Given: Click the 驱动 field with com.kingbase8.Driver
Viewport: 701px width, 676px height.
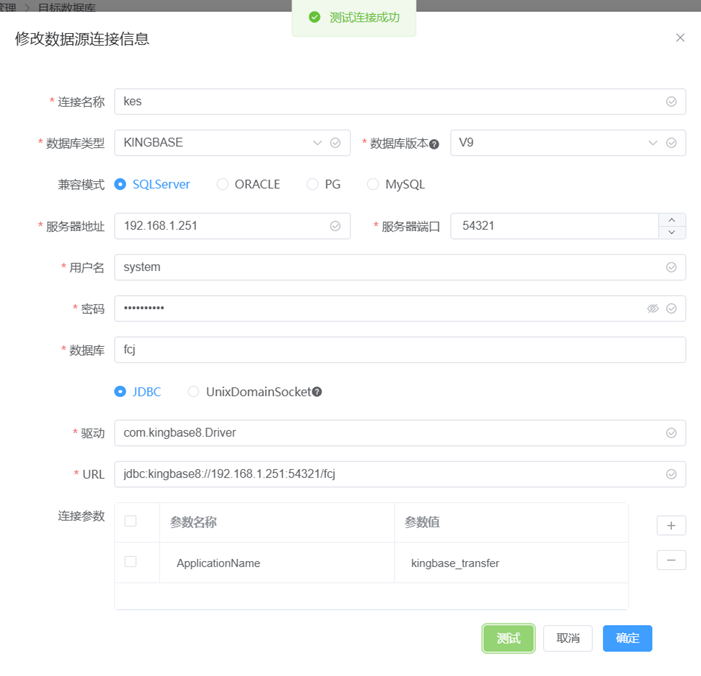Looking at the screenshot, I should pos(400,433).
